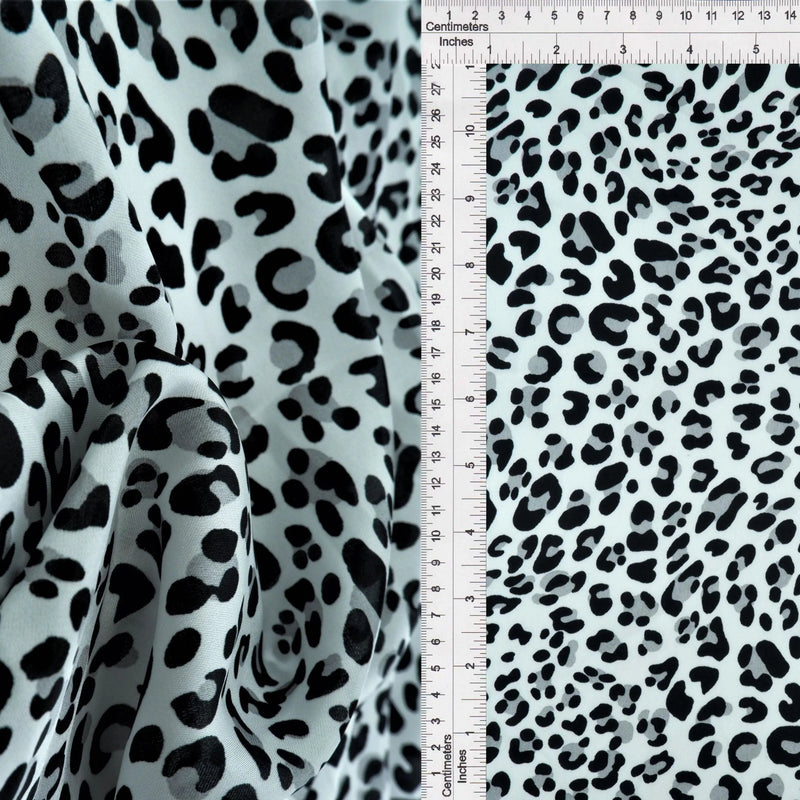Select the 7 mark on the vertical inches ruler
Screen dimensions: 800x800
(469, 332)
